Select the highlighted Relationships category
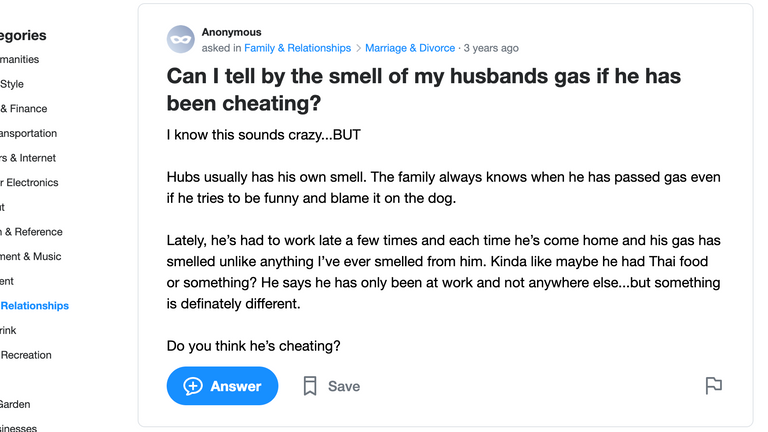Viewport: 768px width, 432px height. [34, 306]
